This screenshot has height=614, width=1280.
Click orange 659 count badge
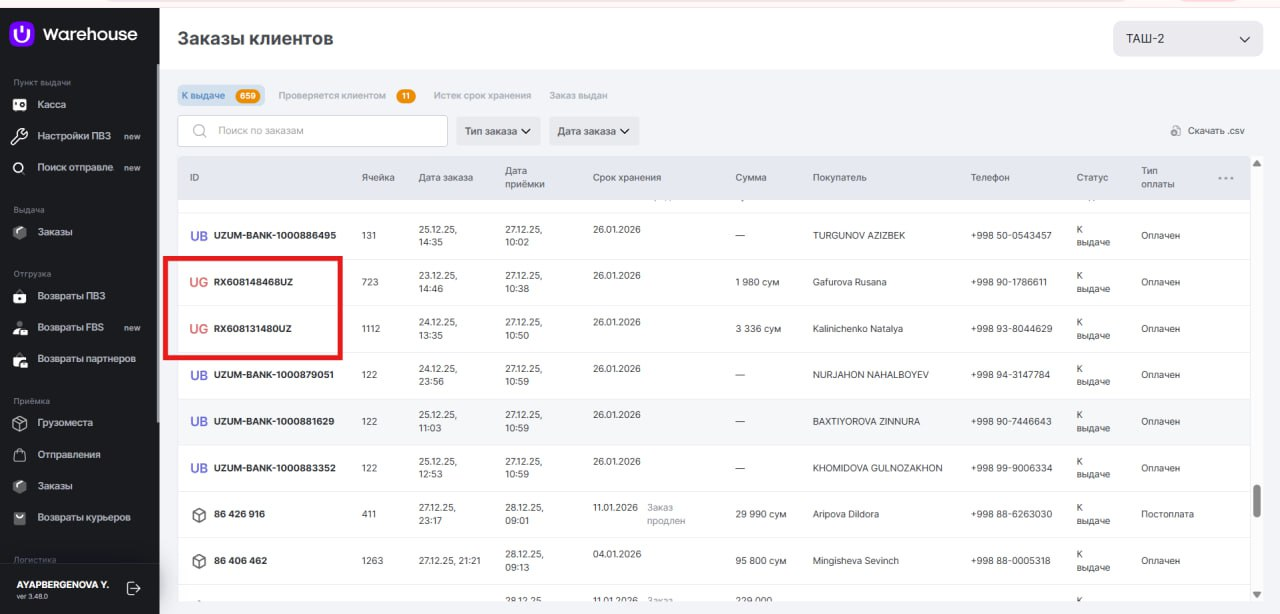pyautogui.click(x=247, y=96)
